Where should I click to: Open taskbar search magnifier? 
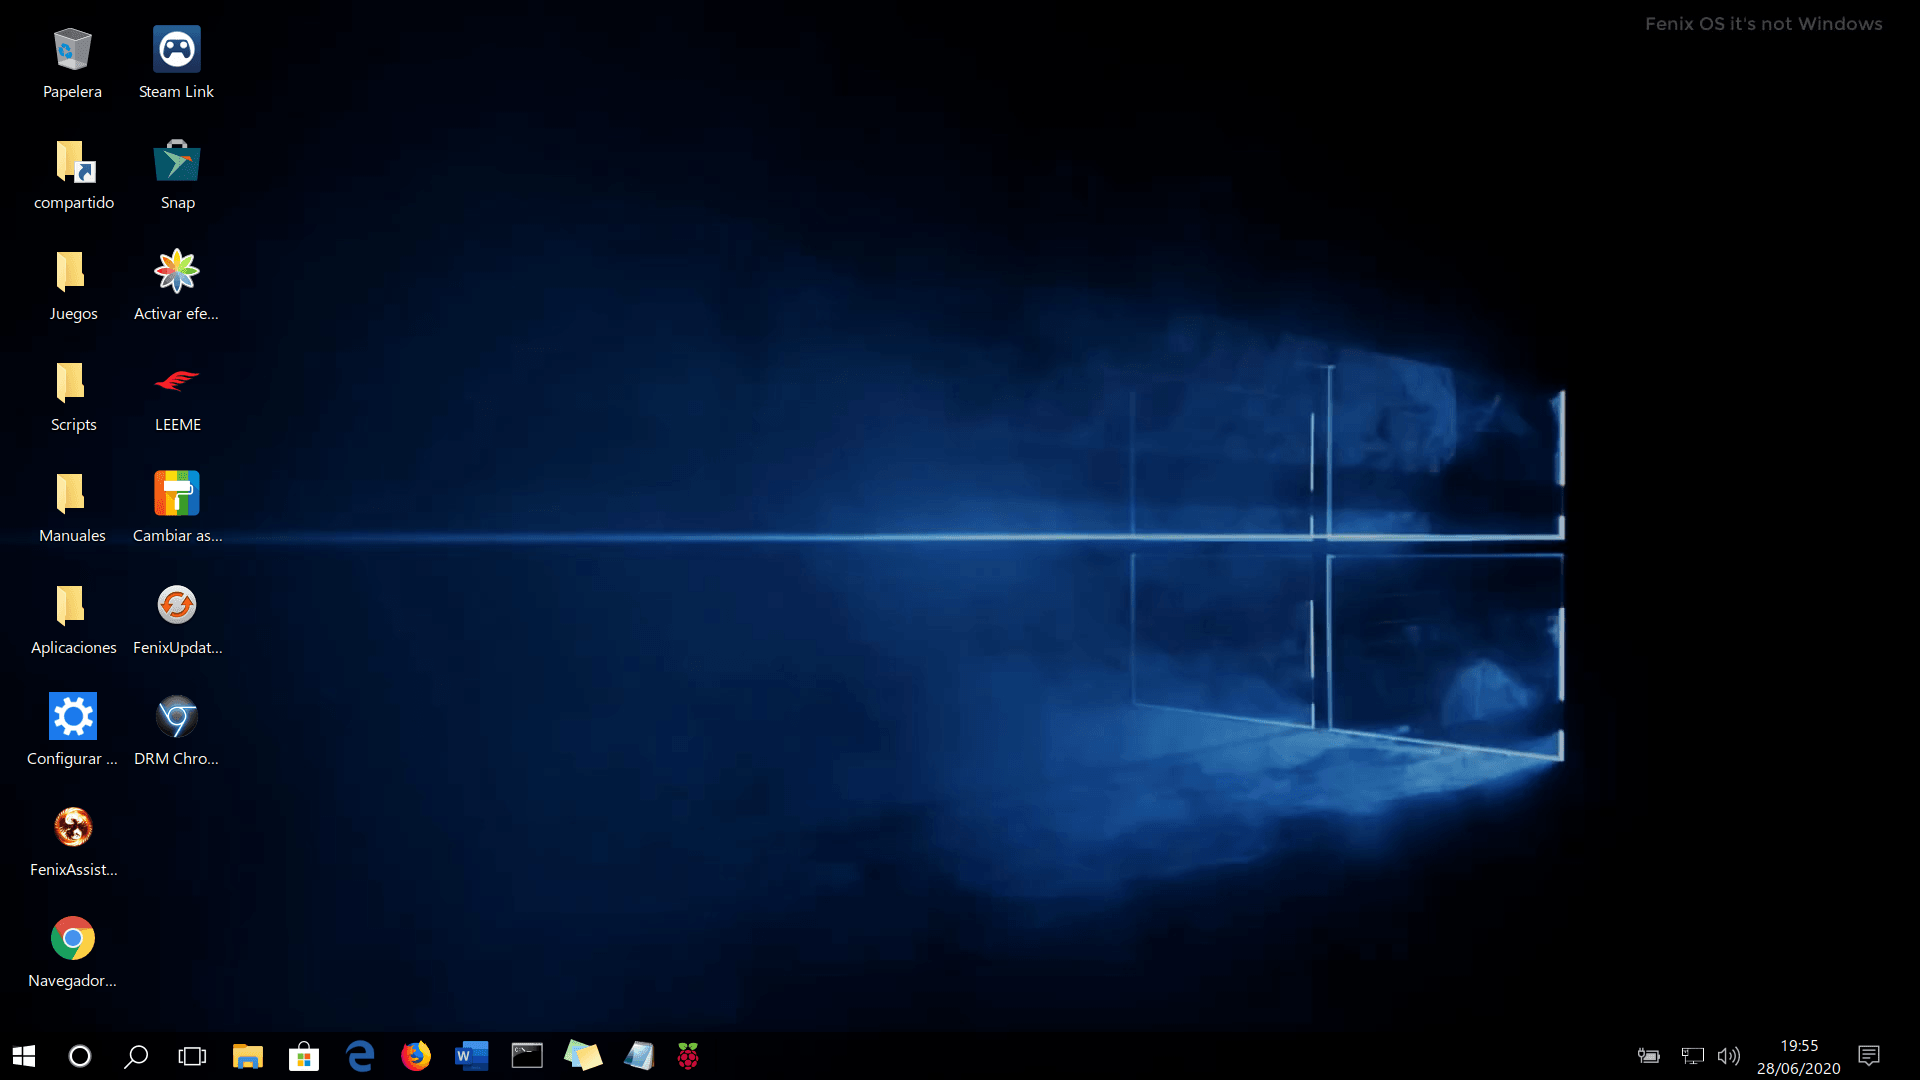tap(136, 1056)
